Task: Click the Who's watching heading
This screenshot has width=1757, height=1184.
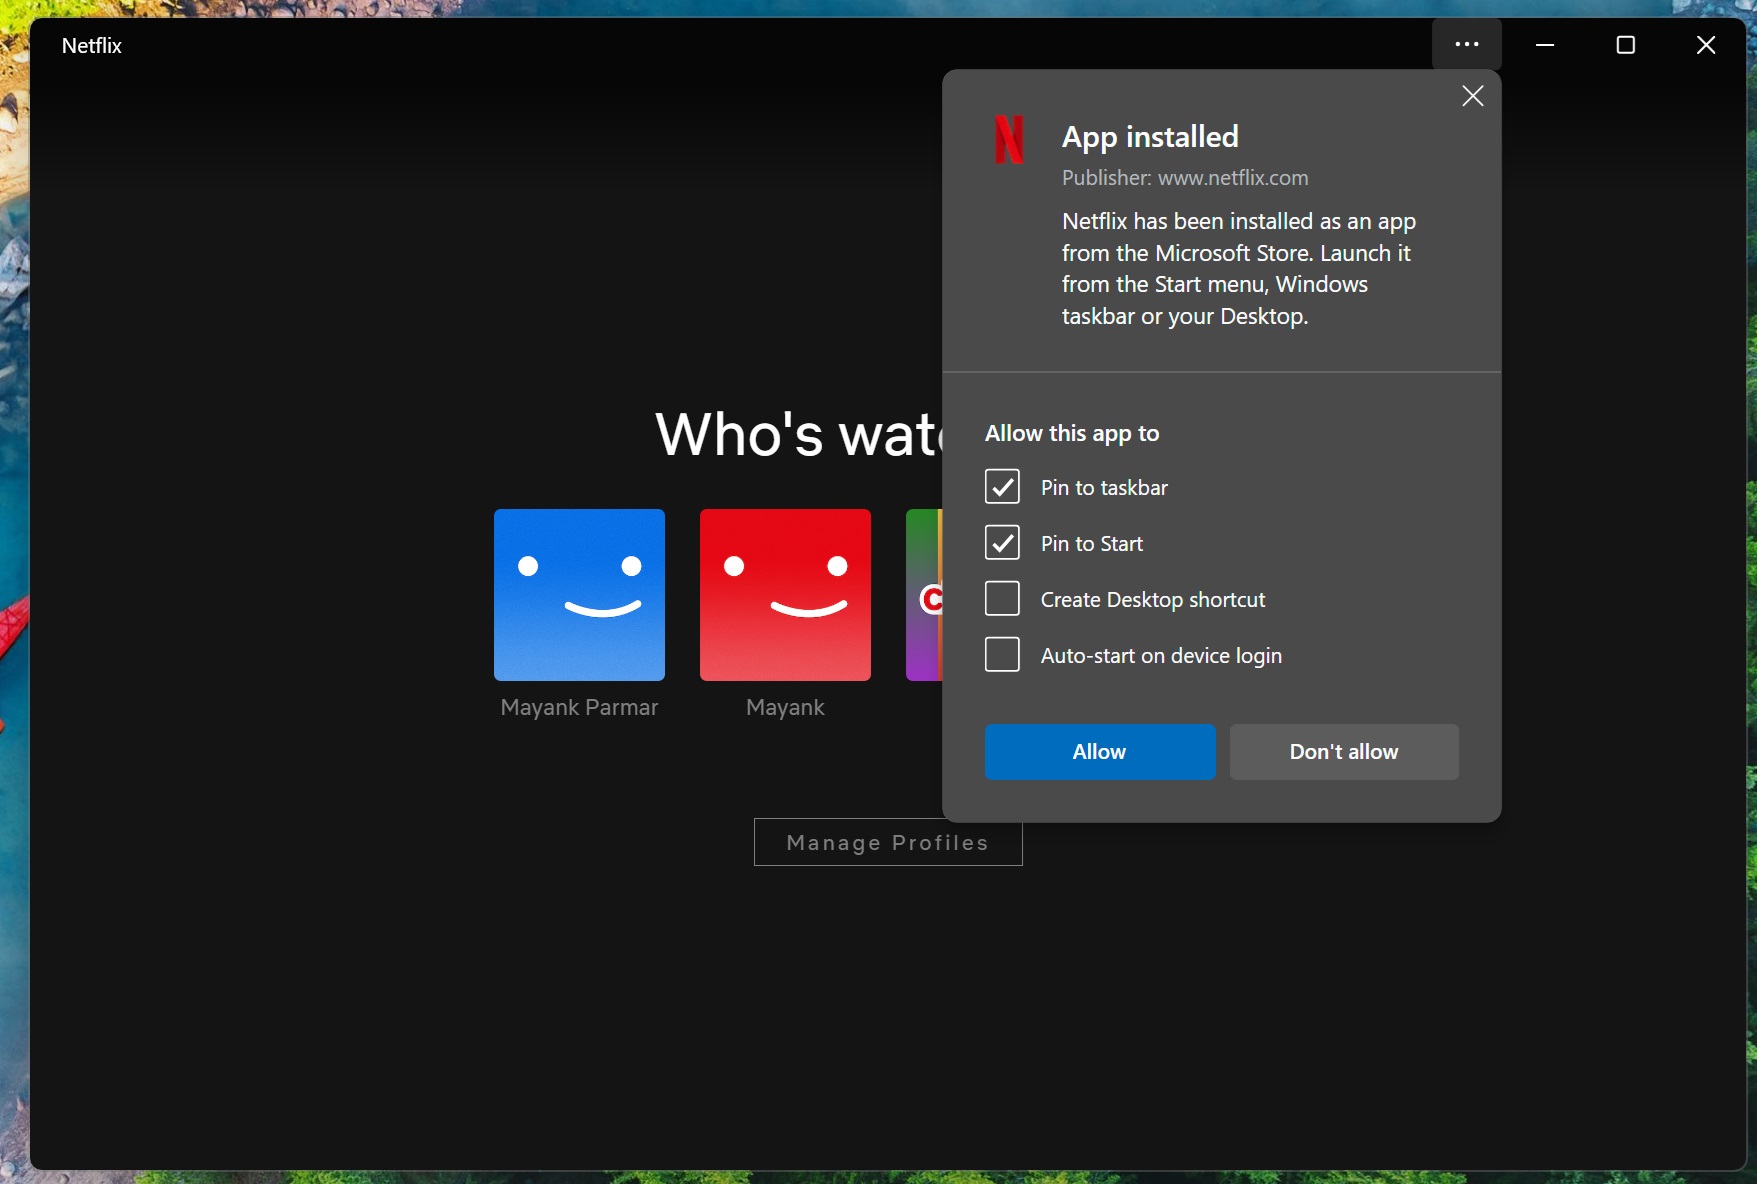Action: click(800, 434)
